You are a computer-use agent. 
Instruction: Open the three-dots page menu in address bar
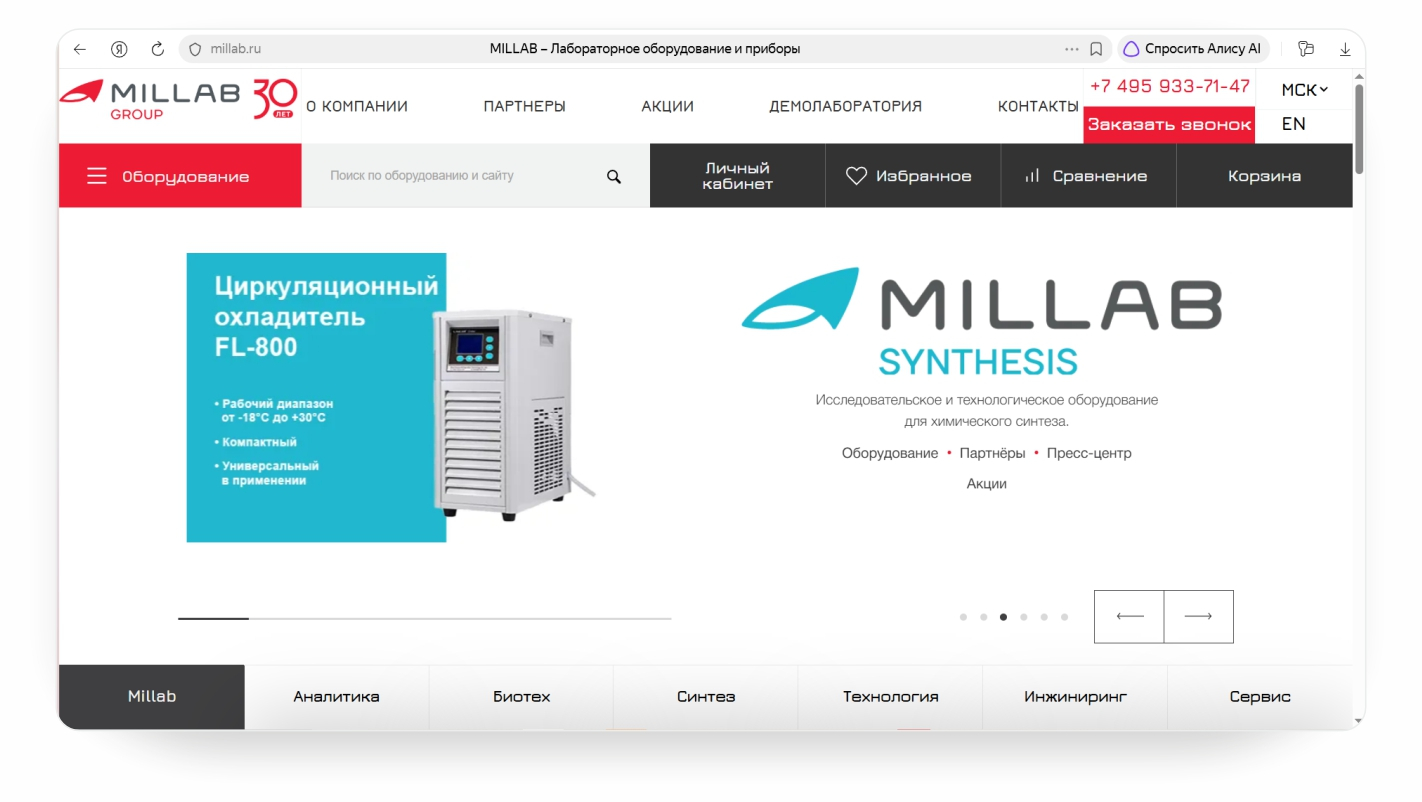(1072, 49)
